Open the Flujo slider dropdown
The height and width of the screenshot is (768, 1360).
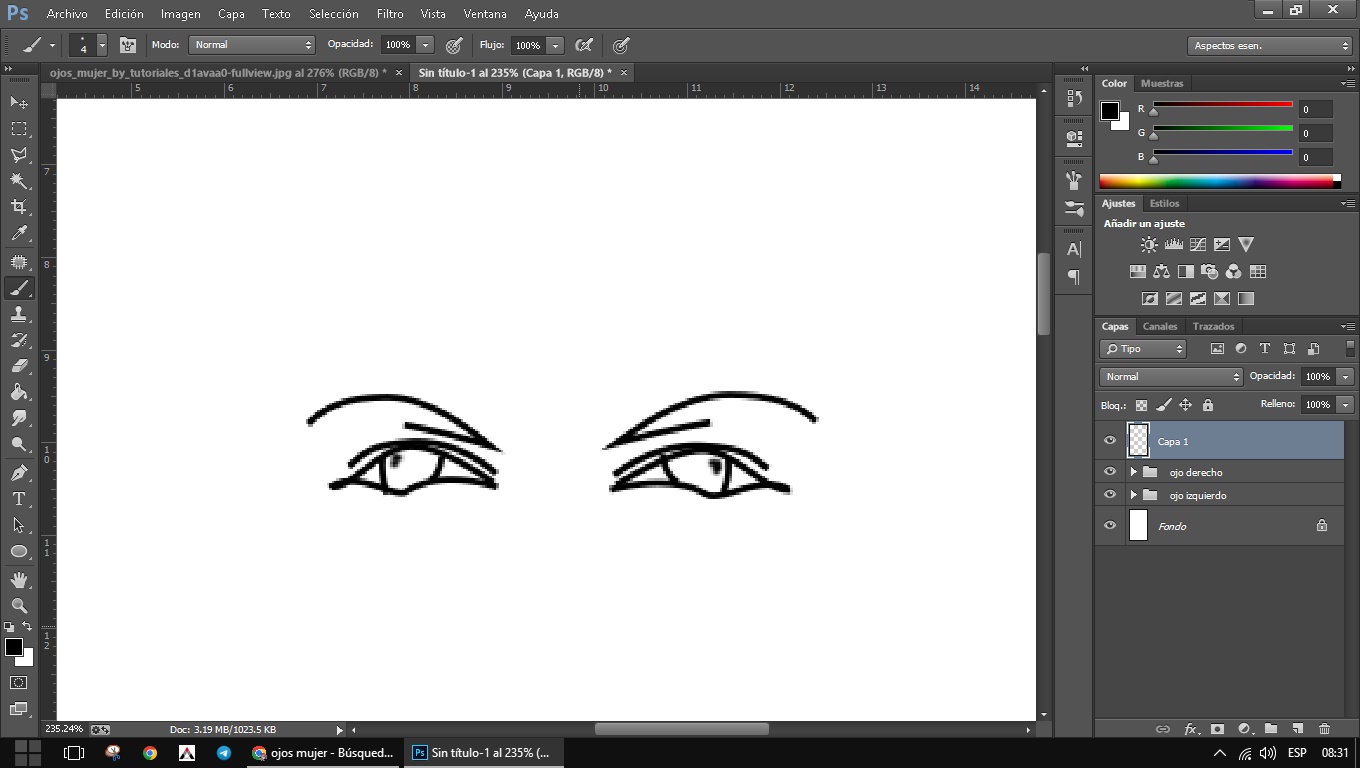(556, 45)
